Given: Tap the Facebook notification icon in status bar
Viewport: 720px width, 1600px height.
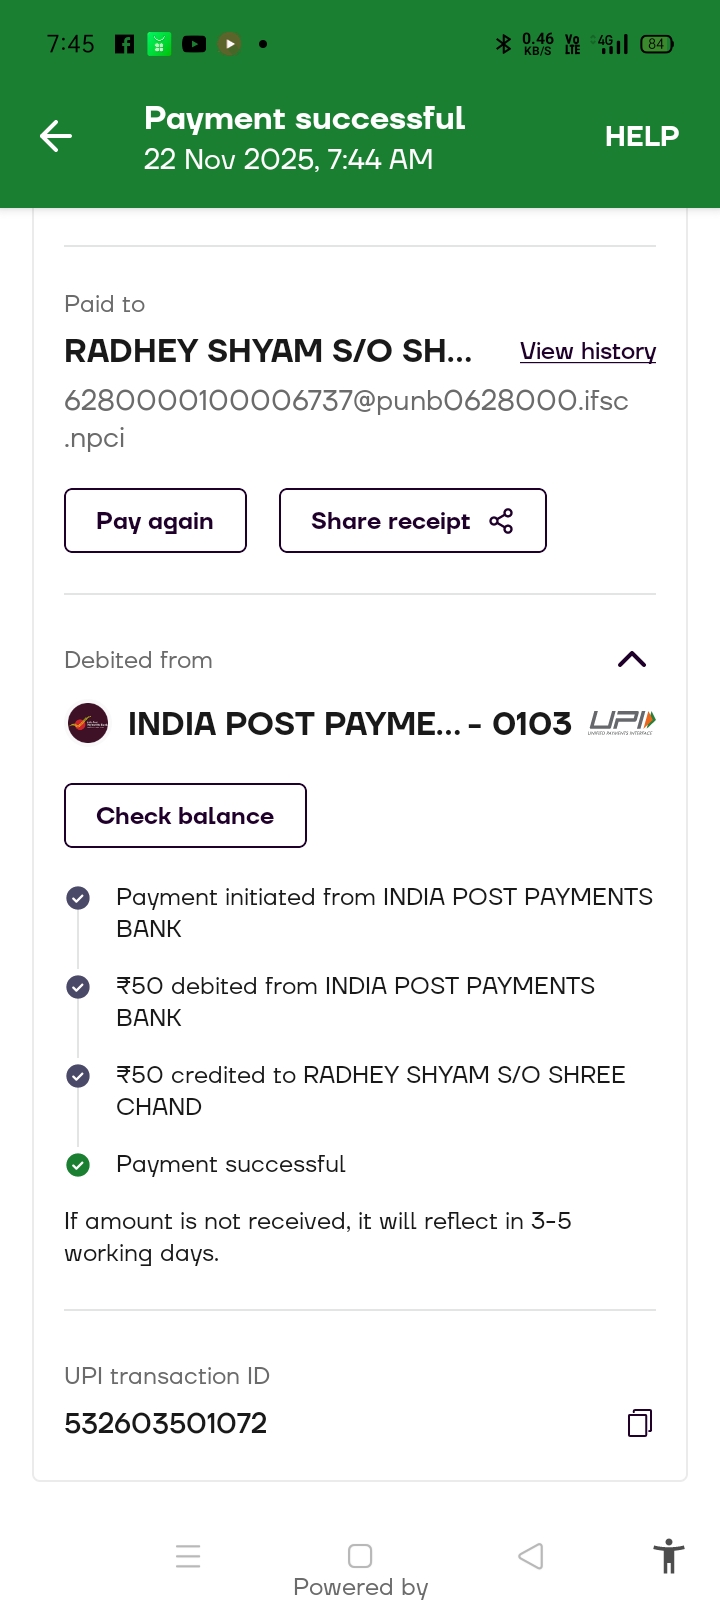Looking at the screenshot, I should (x=125, y=44).
